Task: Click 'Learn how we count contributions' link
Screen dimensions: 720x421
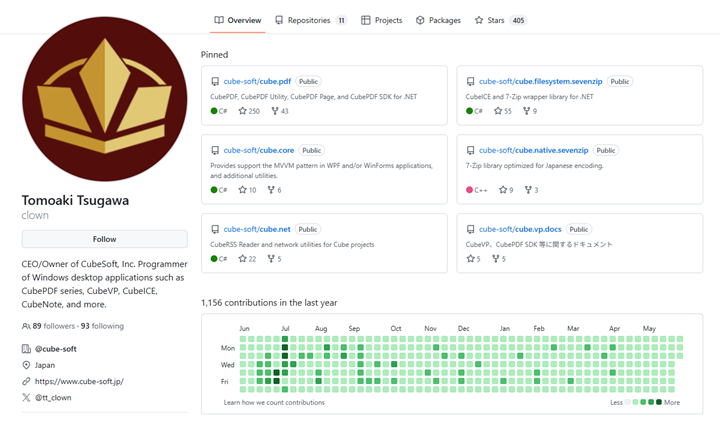Action: (274, 402)
